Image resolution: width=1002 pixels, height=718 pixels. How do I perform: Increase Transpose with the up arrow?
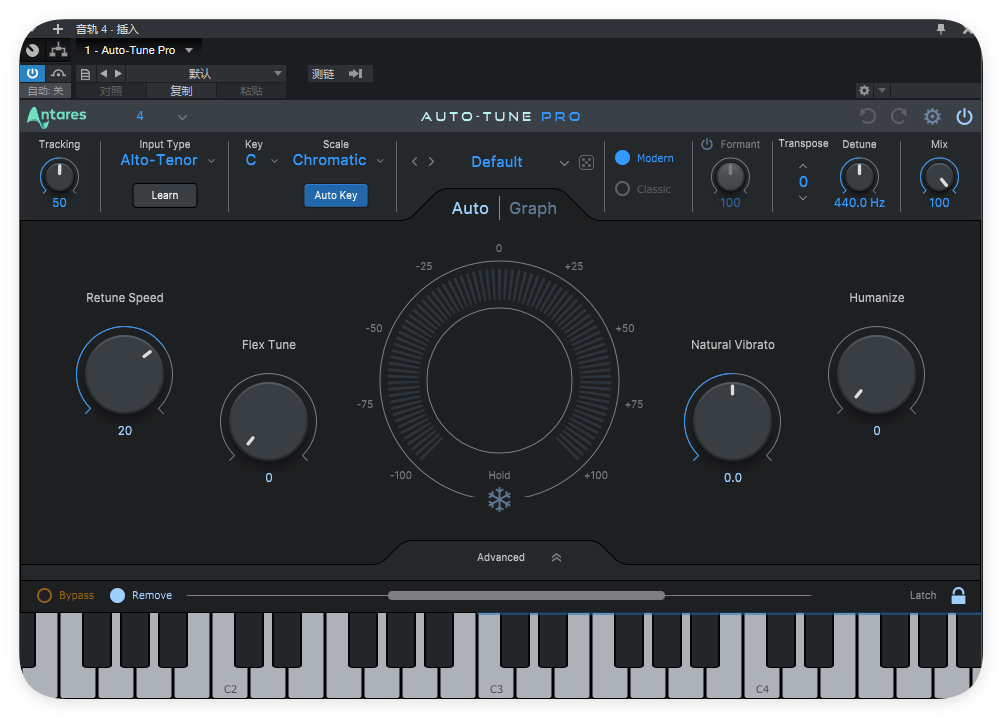(803, 166)
